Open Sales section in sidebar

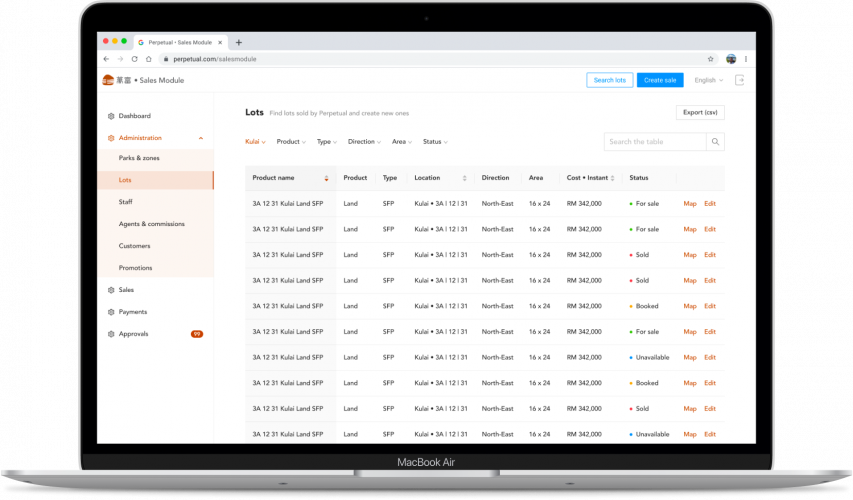pos(126,290)
